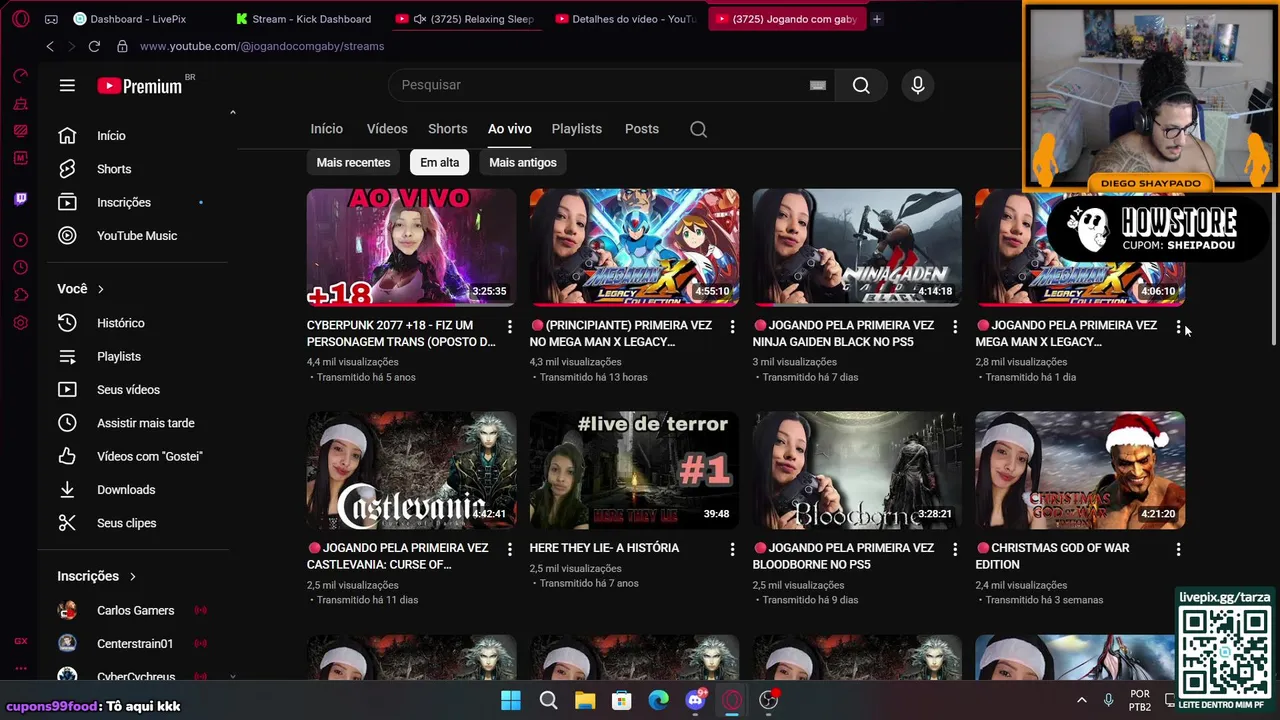The image size is (1280, 720).
Task: Filter by Mais recentes
Action: pyautogui.click(x=353, y=163)
